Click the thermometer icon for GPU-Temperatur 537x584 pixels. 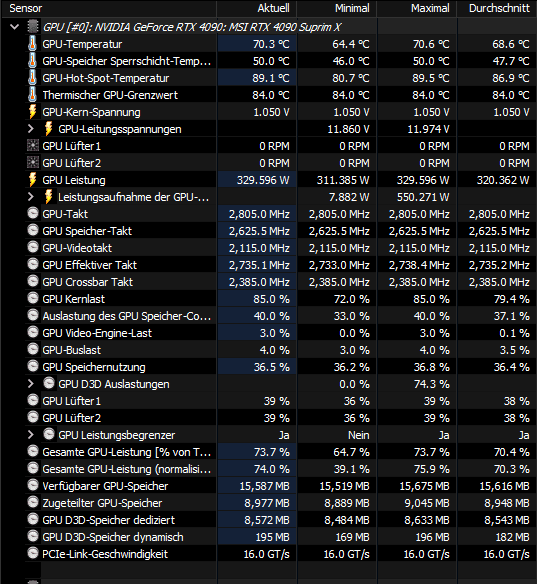pyautogui.click(x=33, y=44)
